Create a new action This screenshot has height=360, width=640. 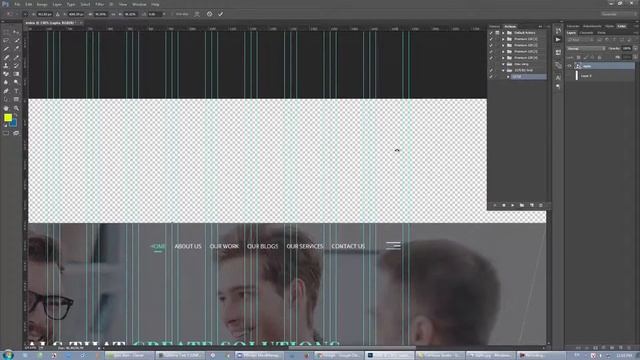(x=532, y=205)
